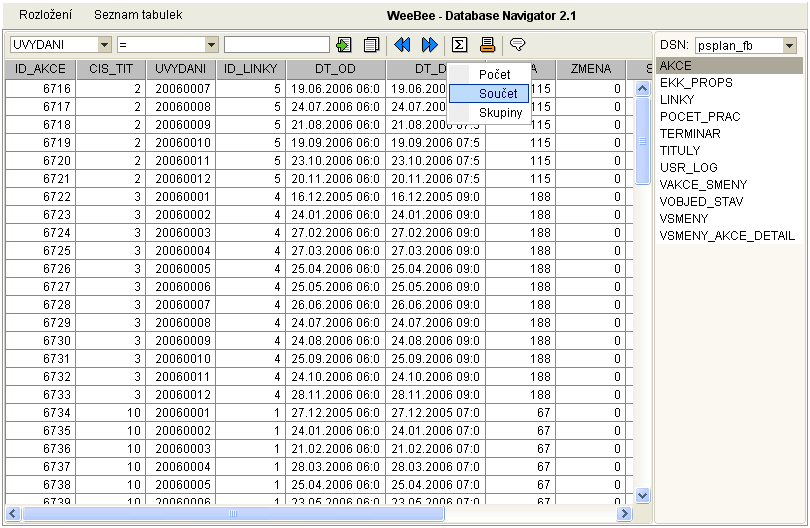Click the ID_AKCE column header
The image size is (810, 528).
coord(40,69)
